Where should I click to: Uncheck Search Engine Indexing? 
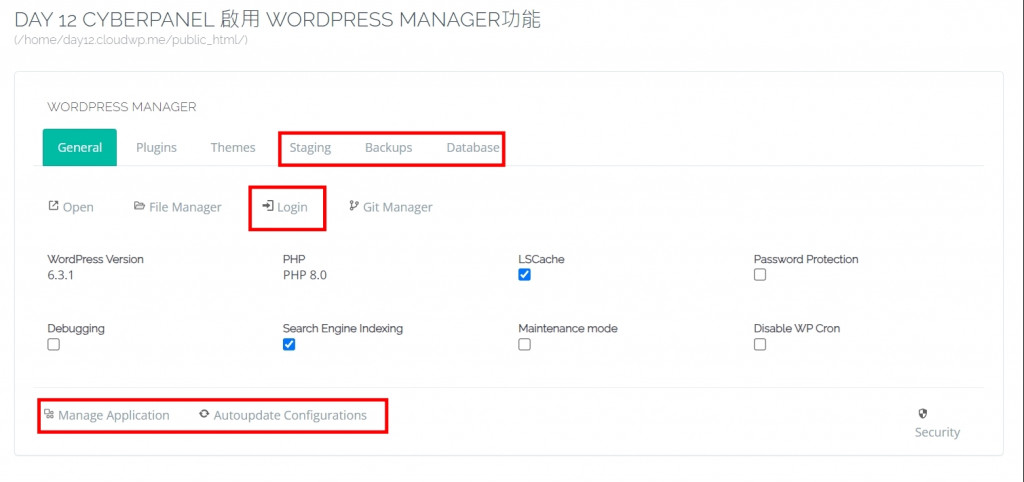[289, 344]
